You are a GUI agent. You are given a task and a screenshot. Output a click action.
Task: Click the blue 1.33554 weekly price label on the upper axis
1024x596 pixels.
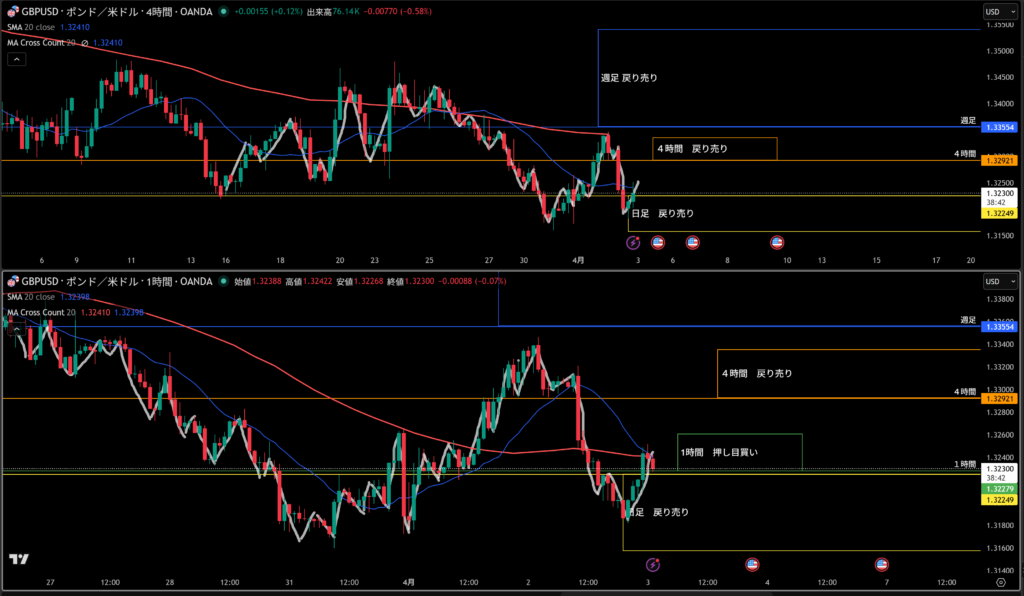[999, 128]
